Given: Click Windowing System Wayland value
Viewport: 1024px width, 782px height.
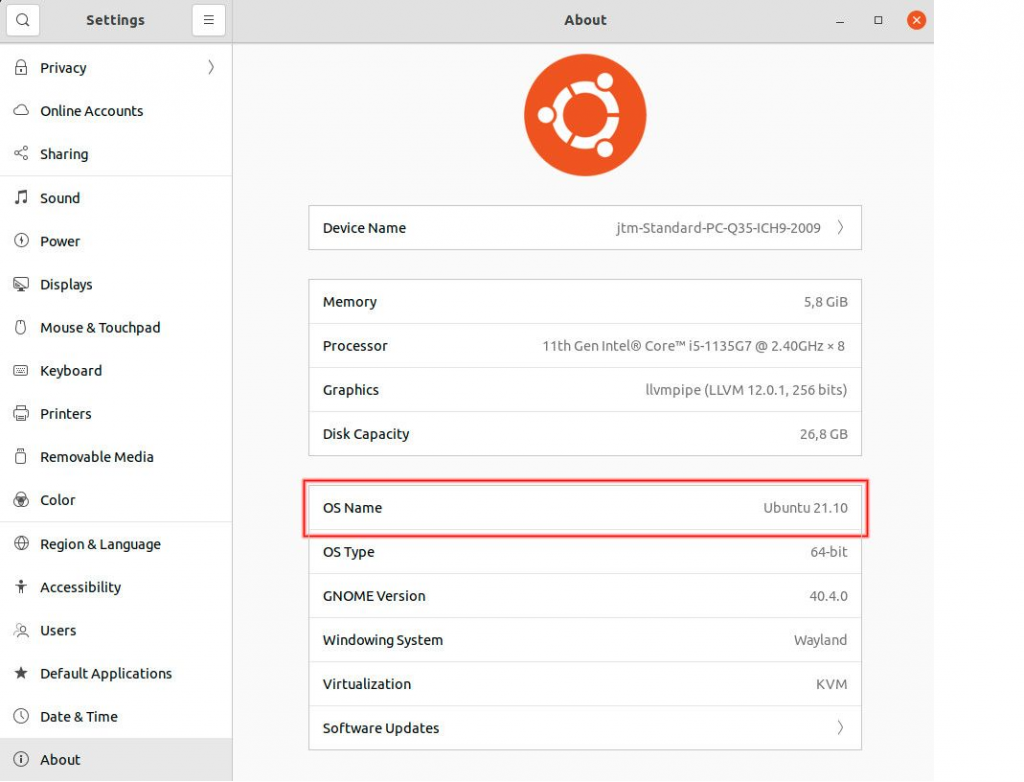Looking at the screenshot, I should 820,640.
